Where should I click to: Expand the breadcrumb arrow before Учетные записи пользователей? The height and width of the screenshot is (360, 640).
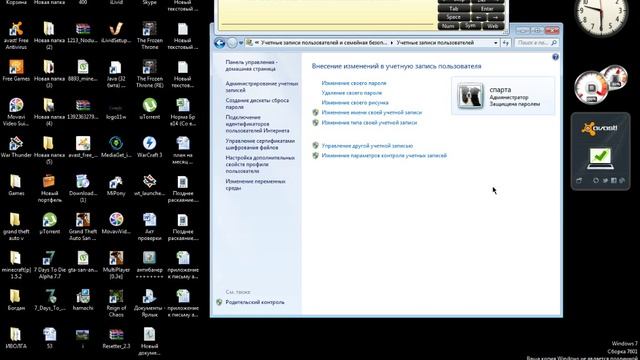coord(392,43)
